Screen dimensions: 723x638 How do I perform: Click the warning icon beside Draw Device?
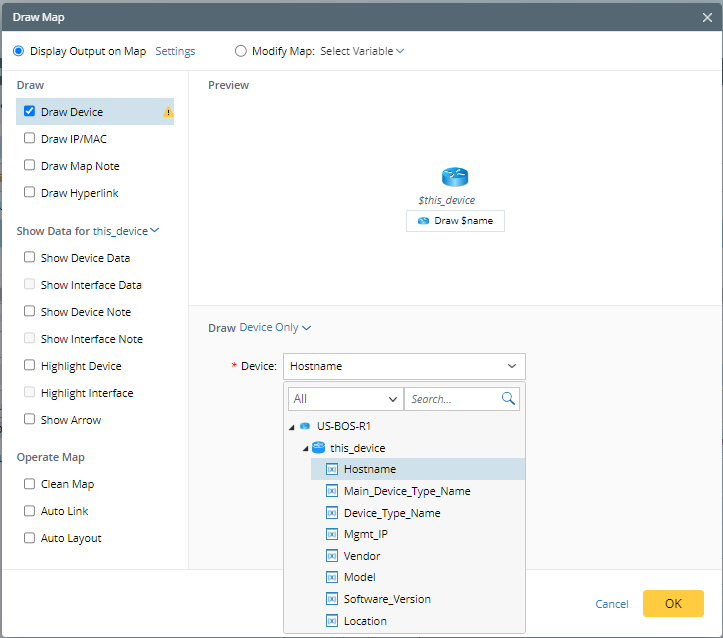point(168,112)
